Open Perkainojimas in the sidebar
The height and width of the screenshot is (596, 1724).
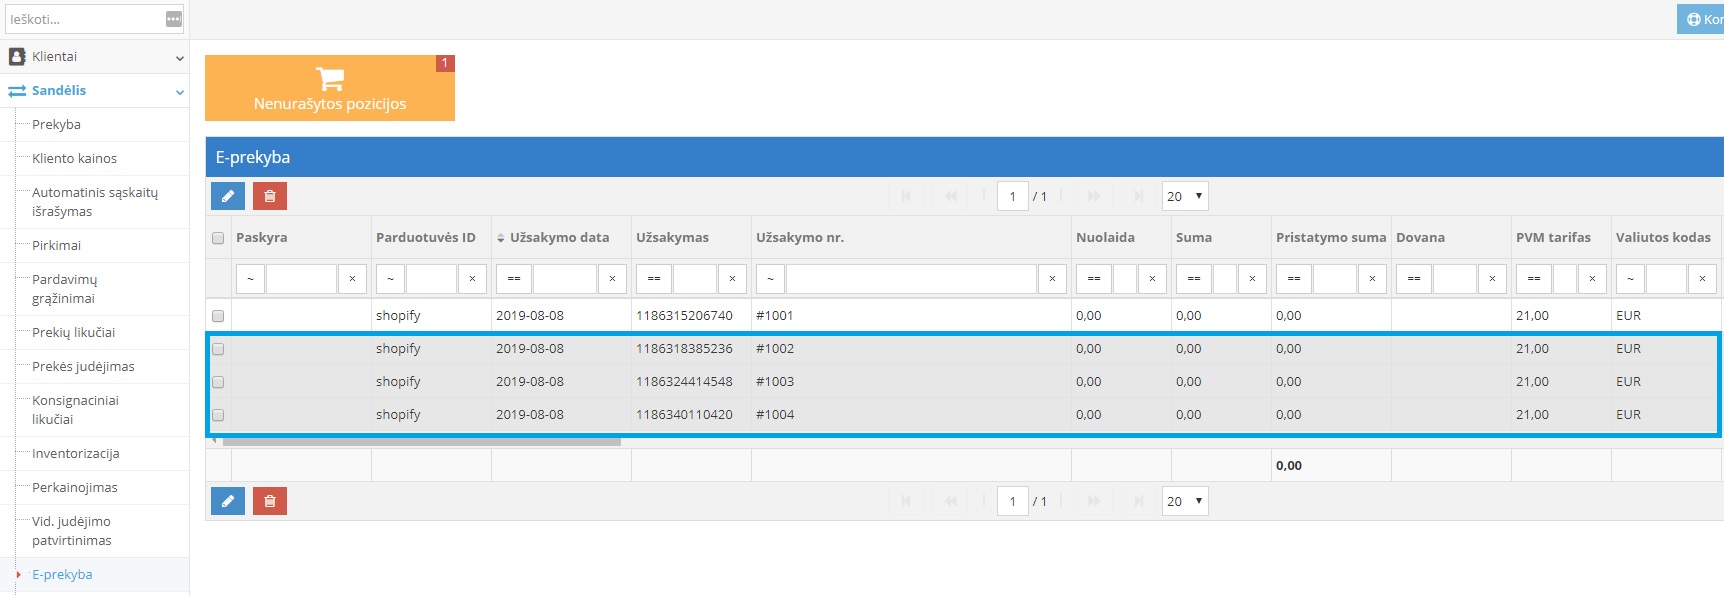pyautogui.click(x=75, y=488)
